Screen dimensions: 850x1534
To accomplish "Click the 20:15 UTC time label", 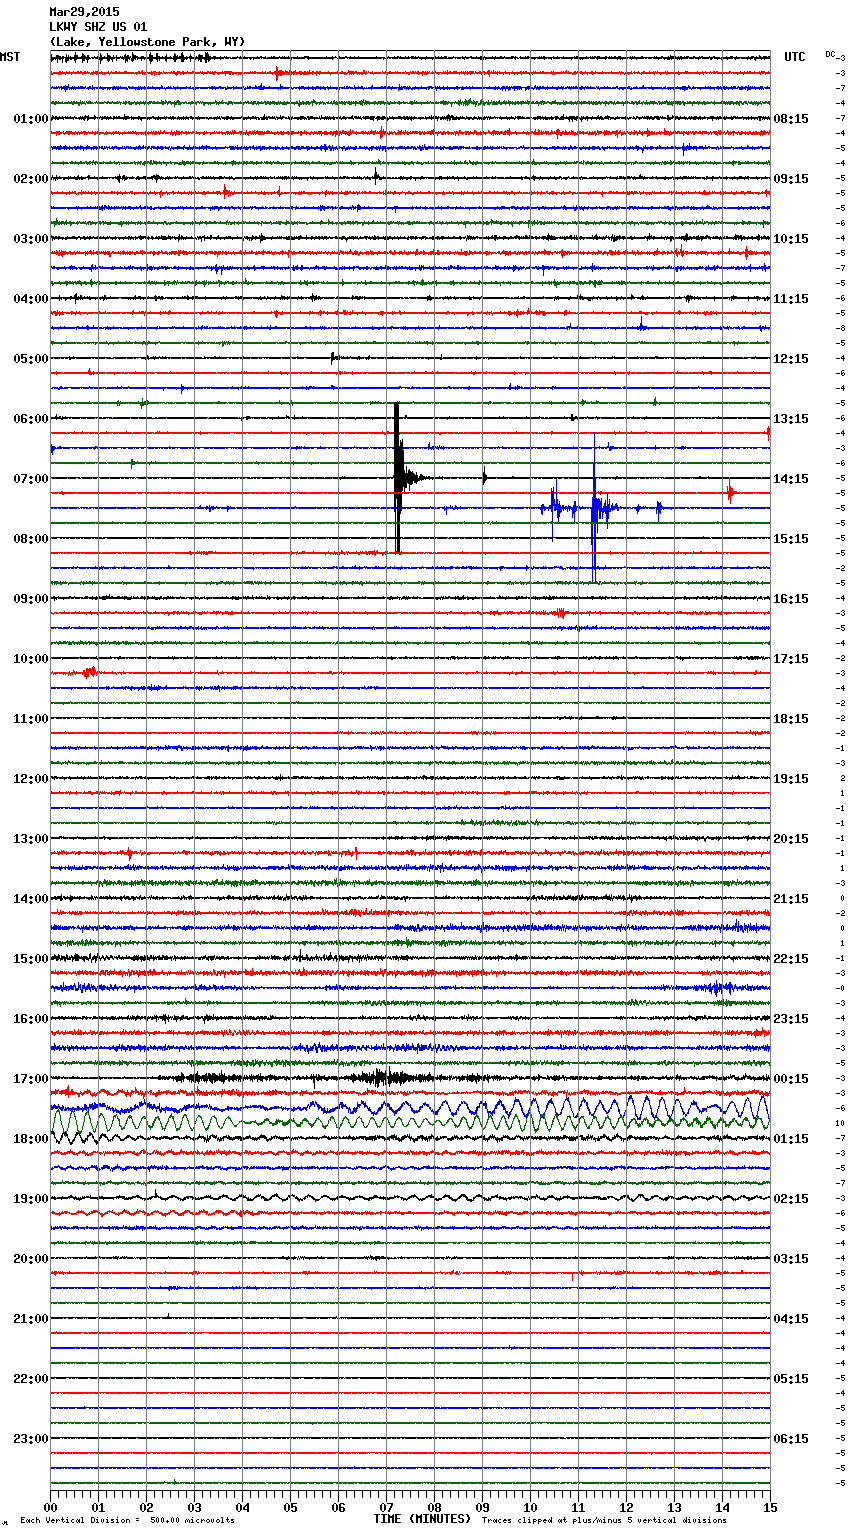I will [x=791, y=839].
